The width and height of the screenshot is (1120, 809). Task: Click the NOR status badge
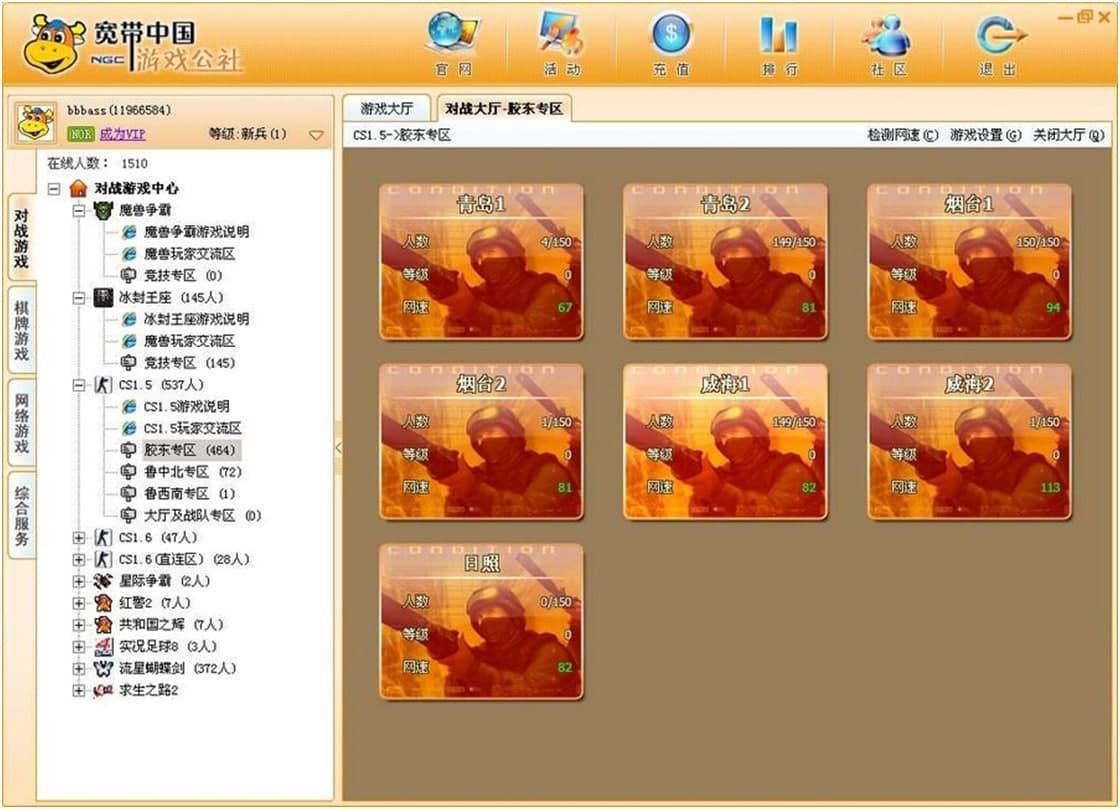point(81,134)
